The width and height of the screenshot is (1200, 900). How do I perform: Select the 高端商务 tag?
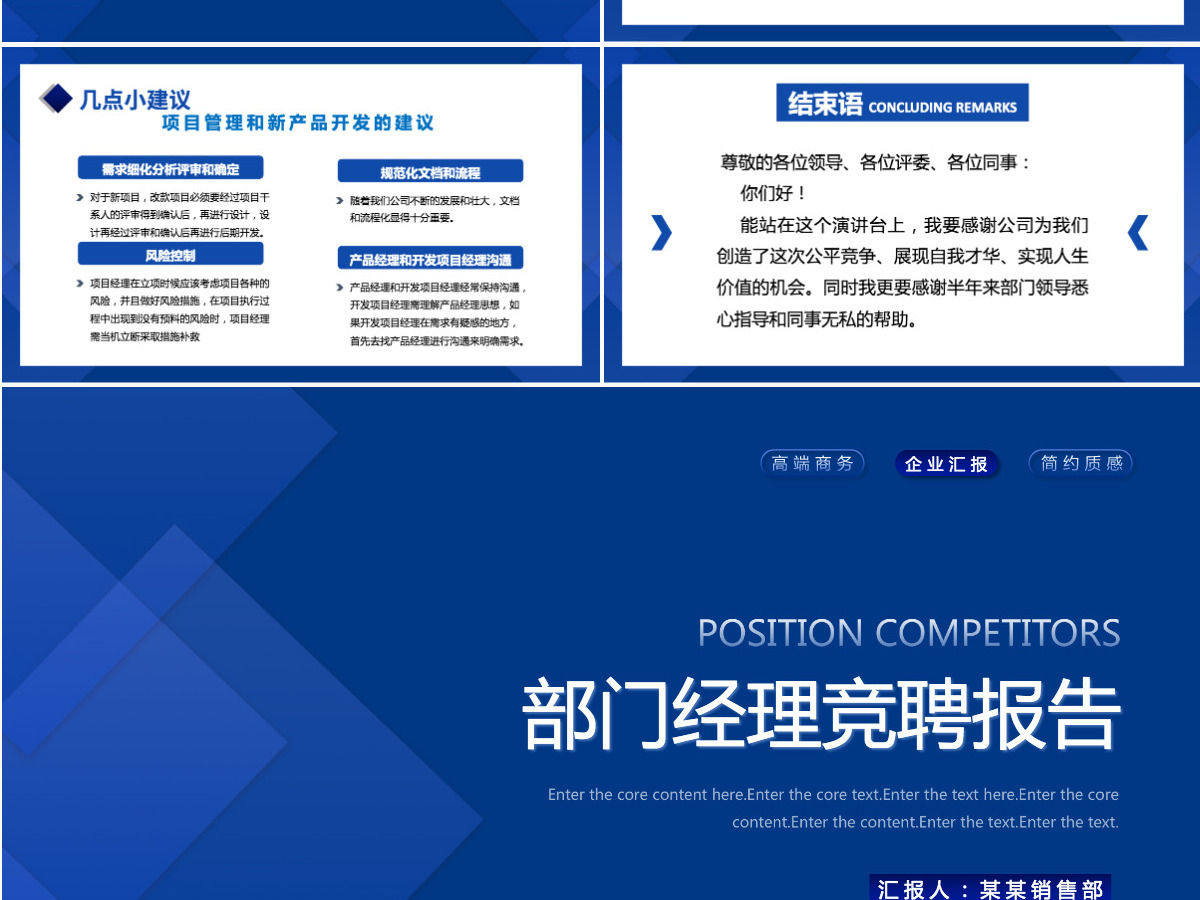pyautogui.click(x=812, y=463)
